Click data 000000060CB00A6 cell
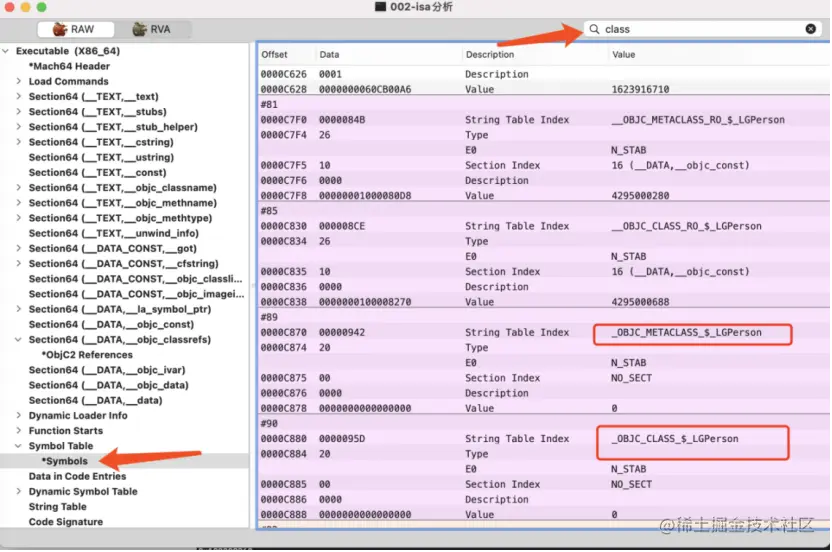832x552 pixels. (x=365, y=90)
